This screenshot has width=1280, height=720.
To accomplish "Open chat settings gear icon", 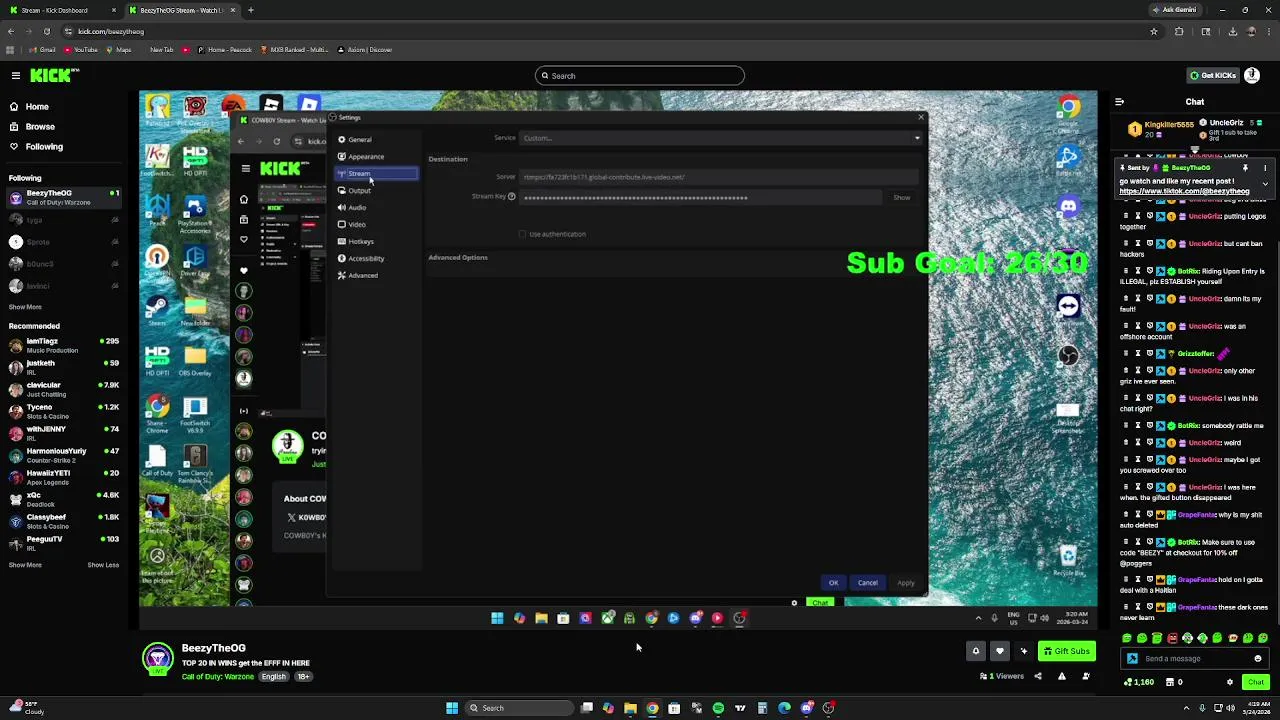I will 1230,682.
